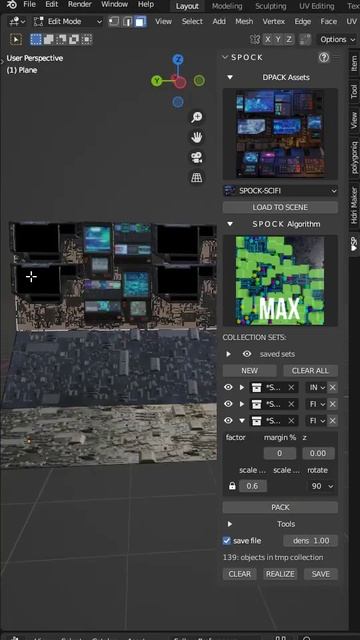Choose the Tweak selection tool icon
Viewport: 360px width, 640px height.
point(16,40)
